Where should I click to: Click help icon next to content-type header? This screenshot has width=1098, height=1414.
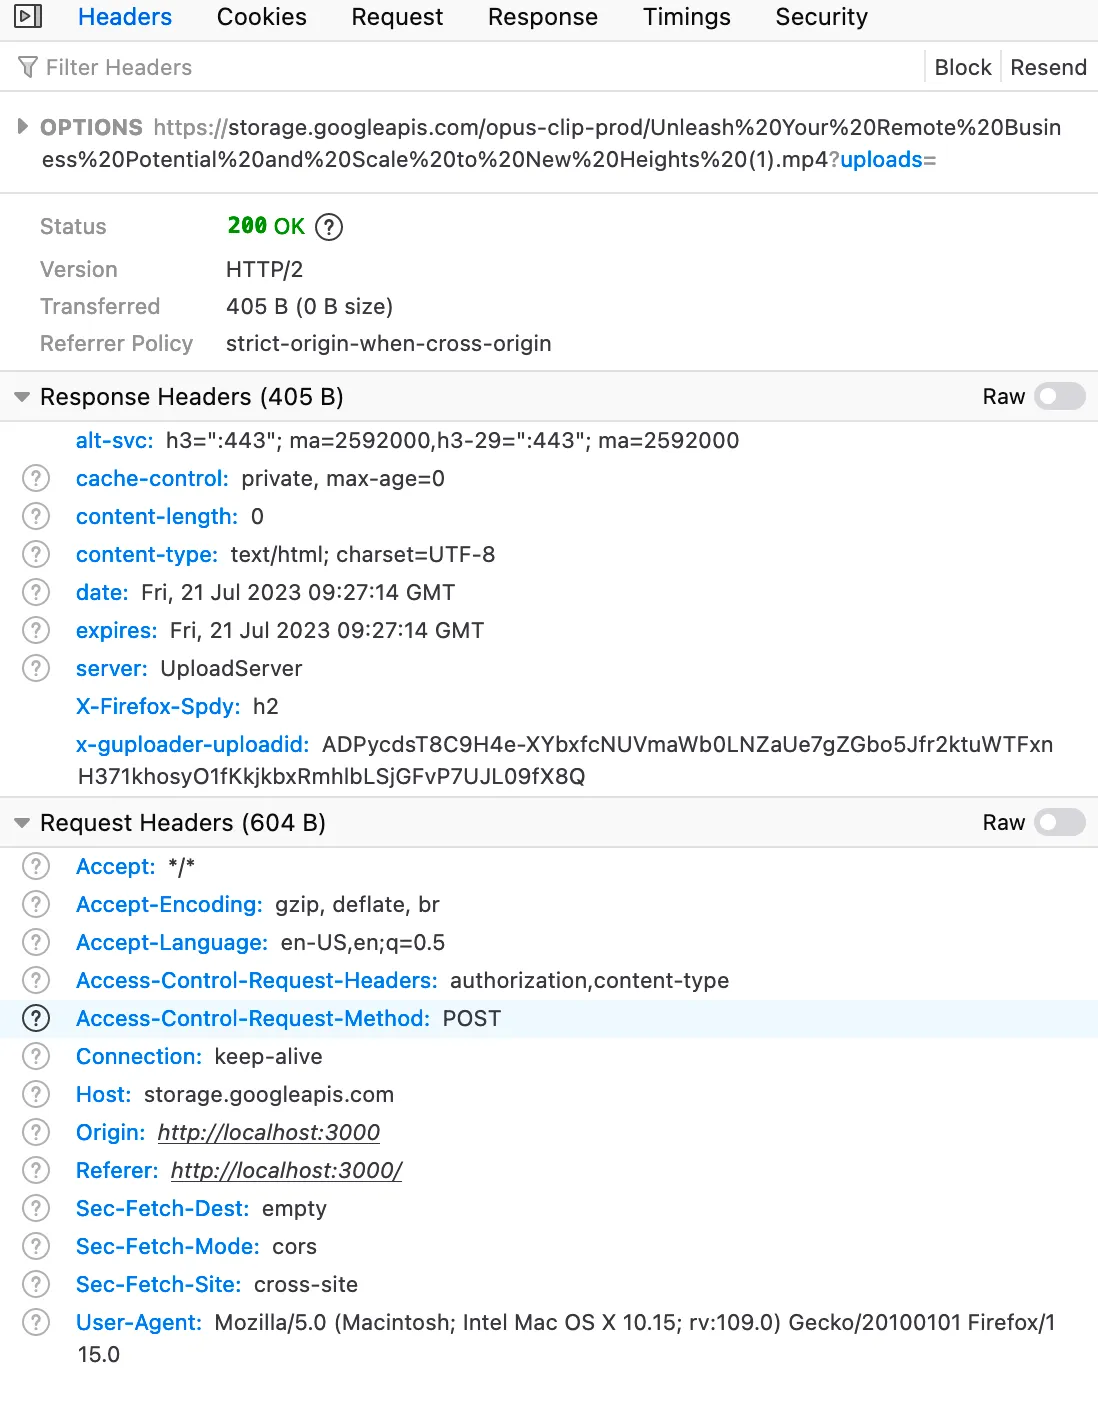click(x=36, y=555)
